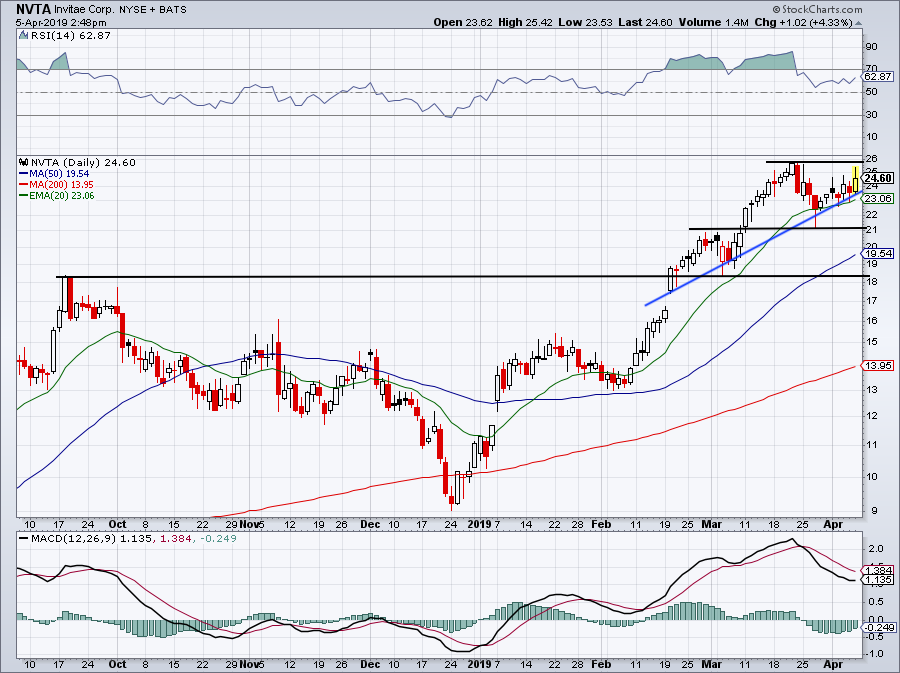Click the Chg +1.02 (+4.33%) value

tap(804, 22)
